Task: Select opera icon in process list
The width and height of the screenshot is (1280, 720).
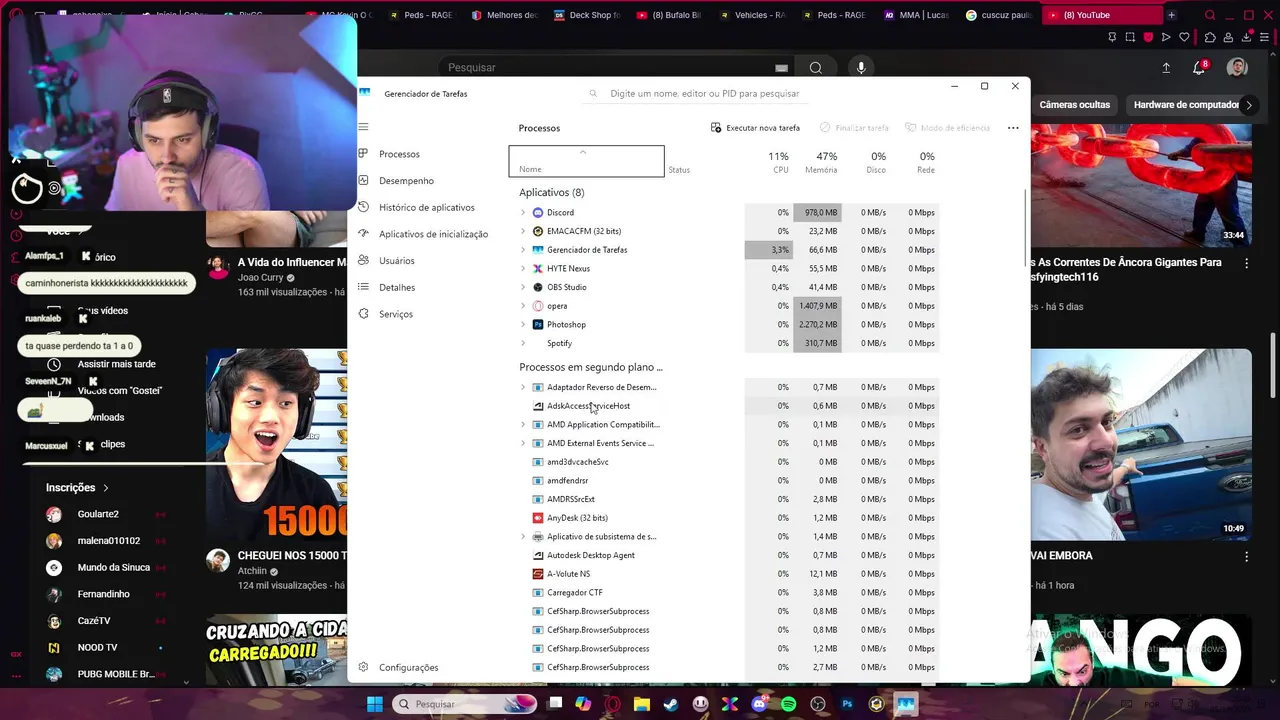Action: coord(538,306)
